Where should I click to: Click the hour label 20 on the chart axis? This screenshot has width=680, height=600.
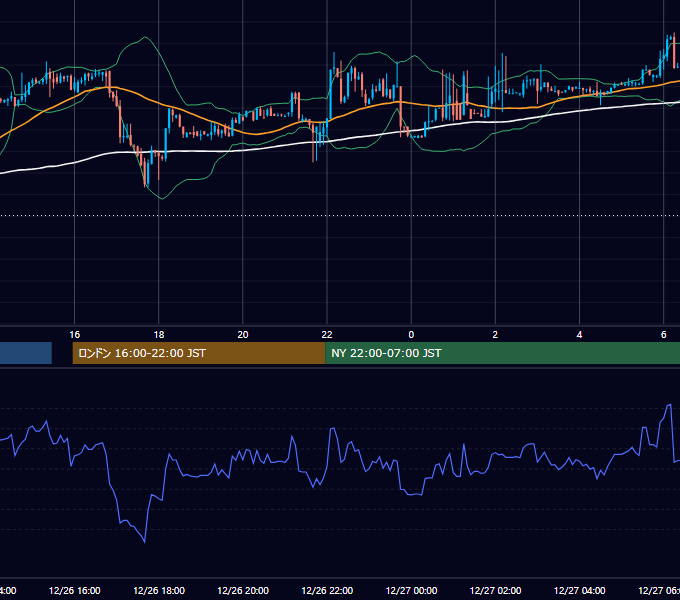pyautogui.click(x=243, y=335)
